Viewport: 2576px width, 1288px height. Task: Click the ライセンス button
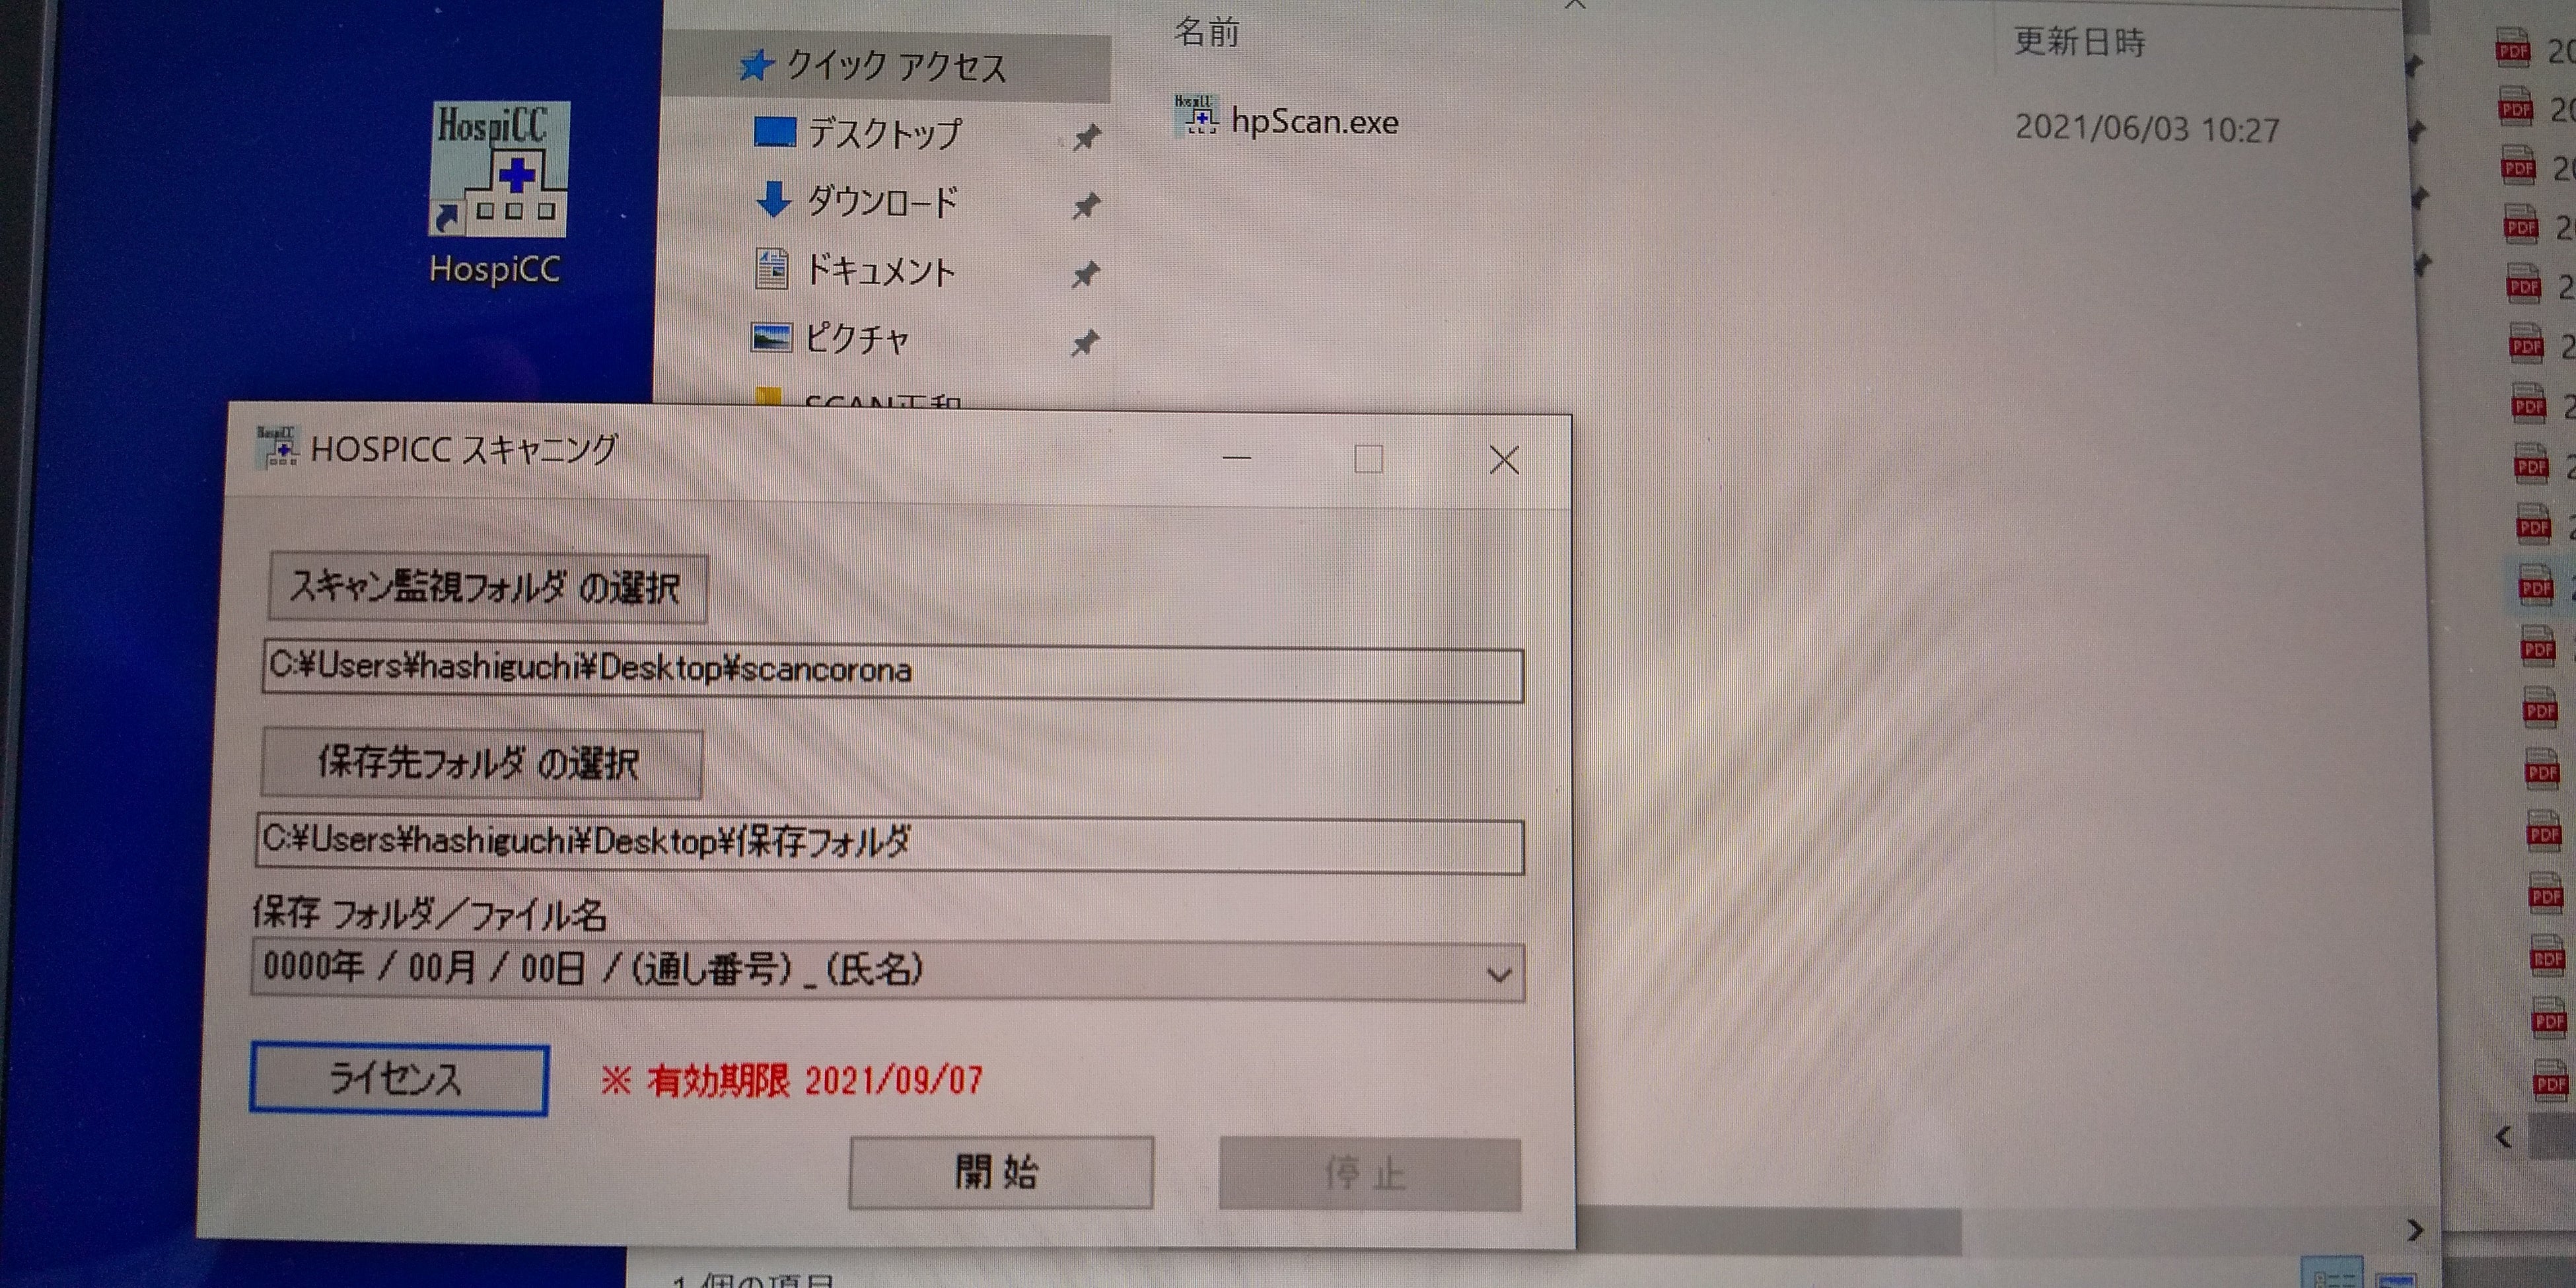(398, 1078)
